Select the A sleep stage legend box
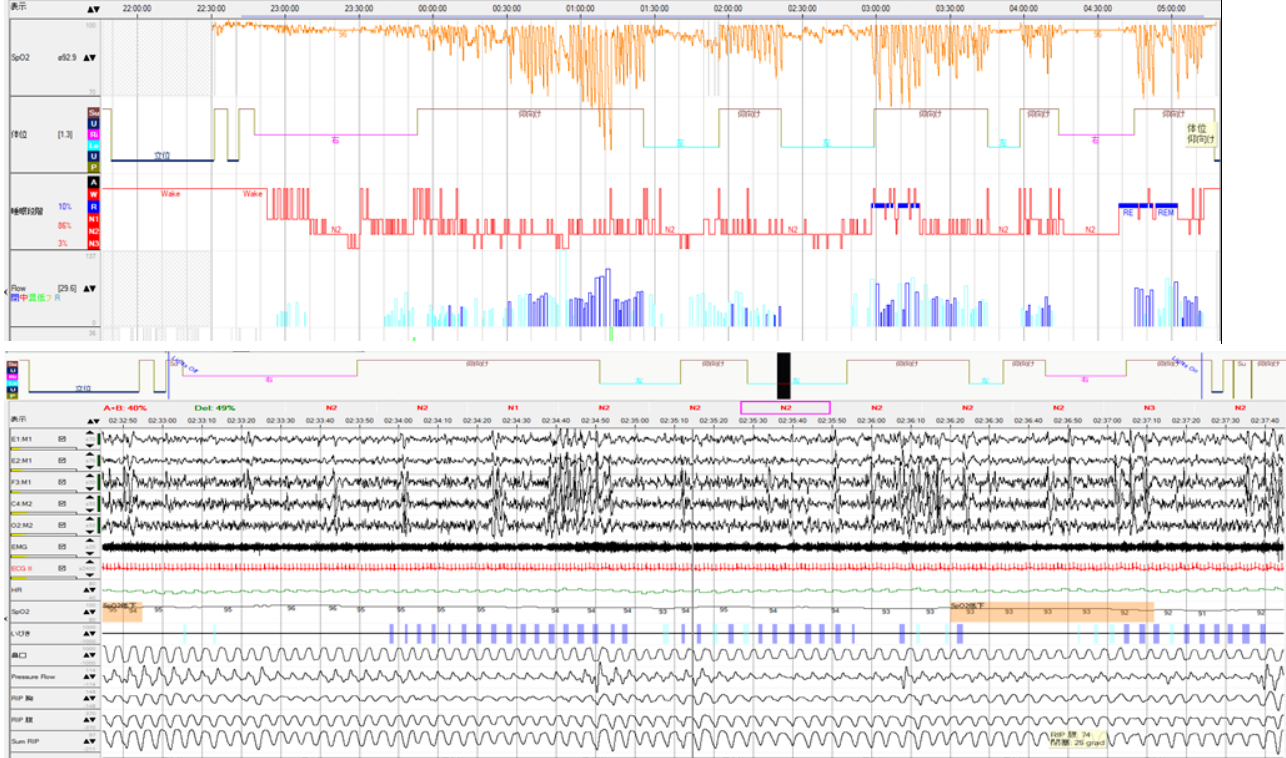 pyautogui.click(x=93, y=183)
